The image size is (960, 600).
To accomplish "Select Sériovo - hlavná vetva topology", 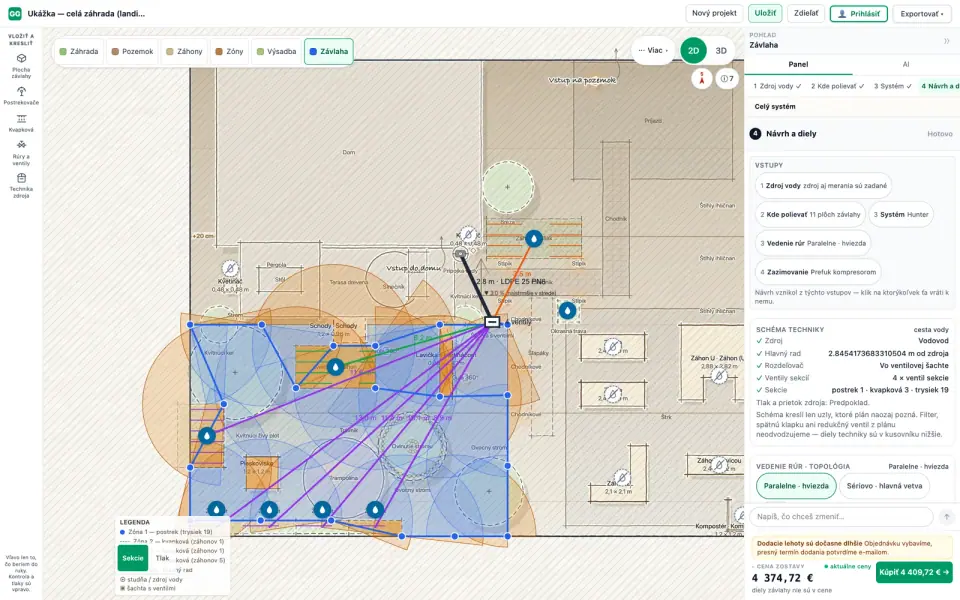I will [884, 486].
